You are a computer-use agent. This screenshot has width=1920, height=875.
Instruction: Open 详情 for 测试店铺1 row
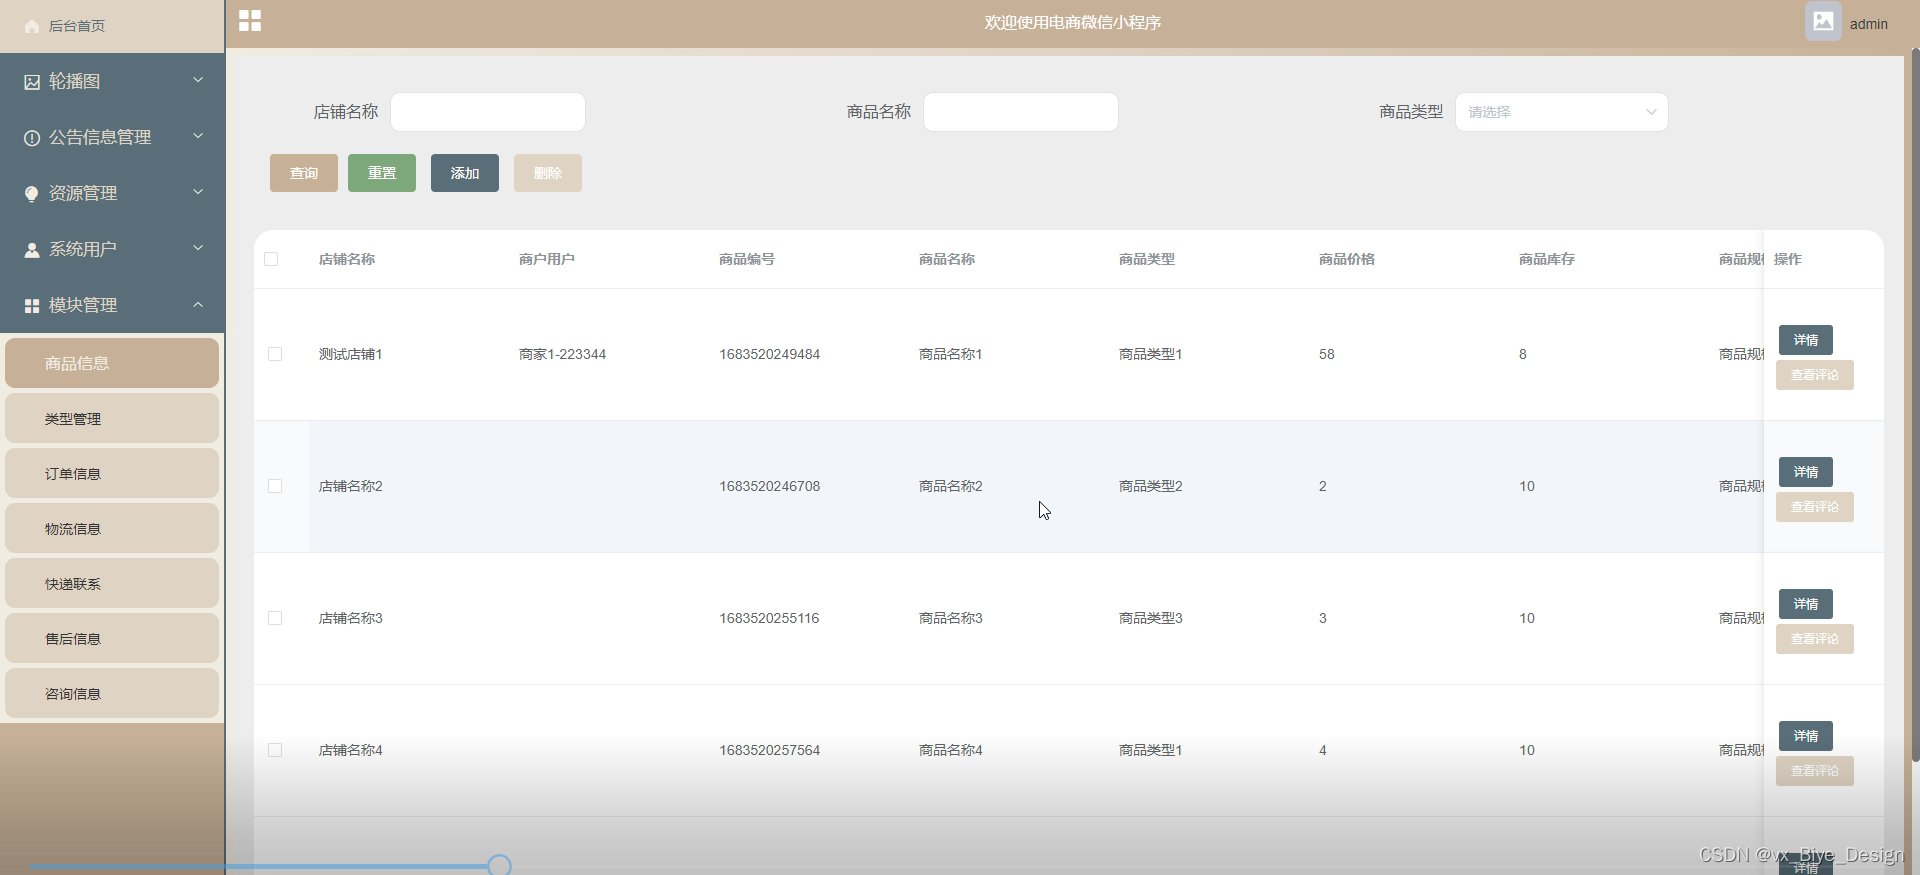tap(1806, 340)
